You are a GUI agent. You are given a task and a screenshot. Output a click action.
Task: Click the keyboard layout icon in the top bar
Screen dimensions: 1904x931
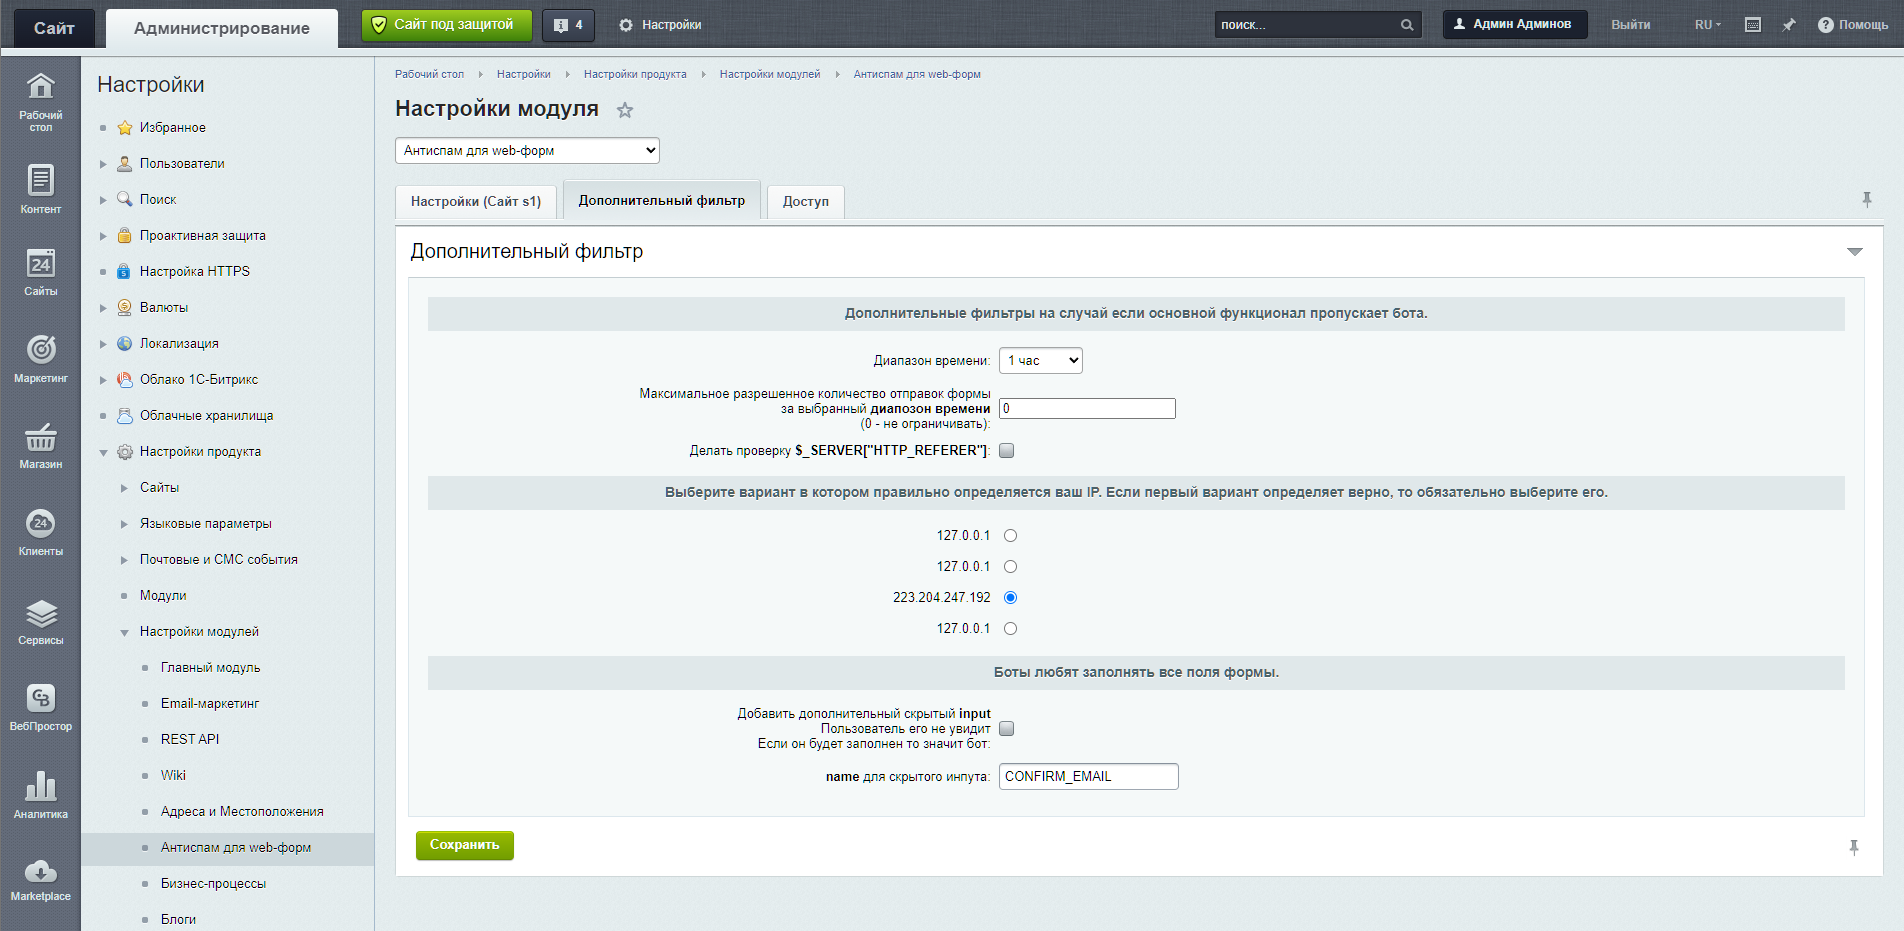click(1753, 25)
